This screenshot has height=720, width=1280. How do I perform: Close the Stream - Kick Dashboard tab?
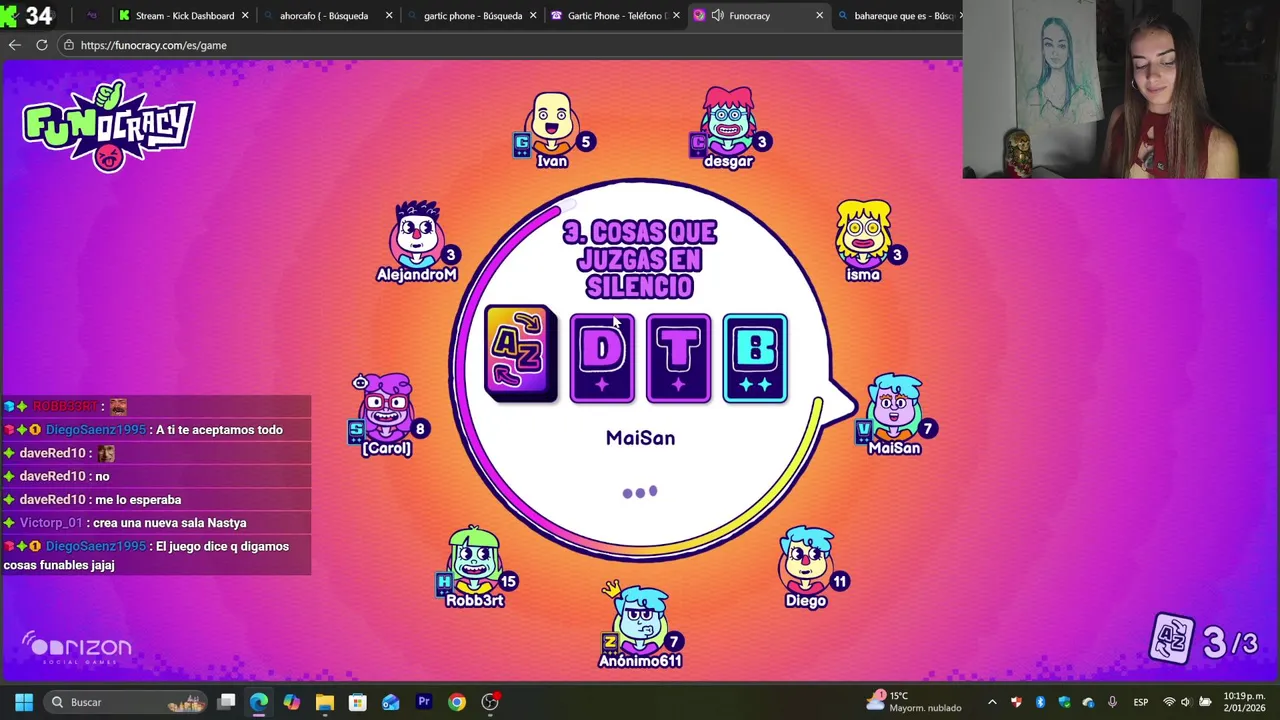coord(245,15)
